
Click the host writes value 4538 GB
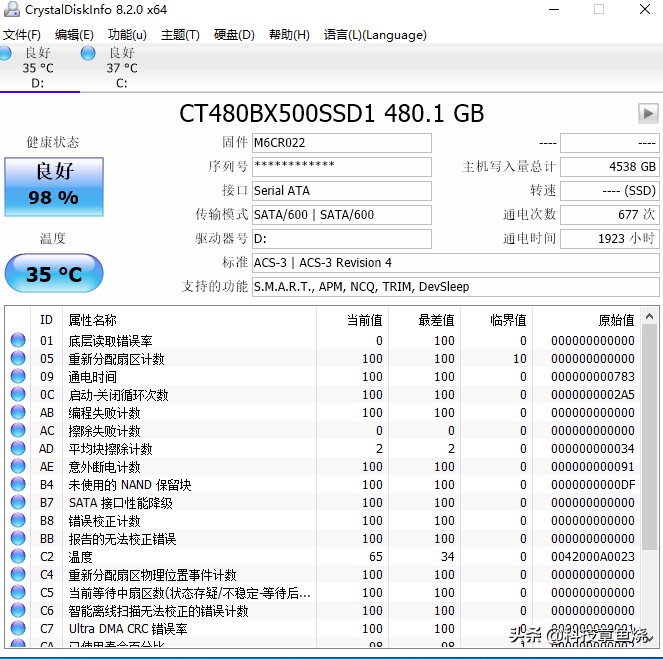pos(609,167)
